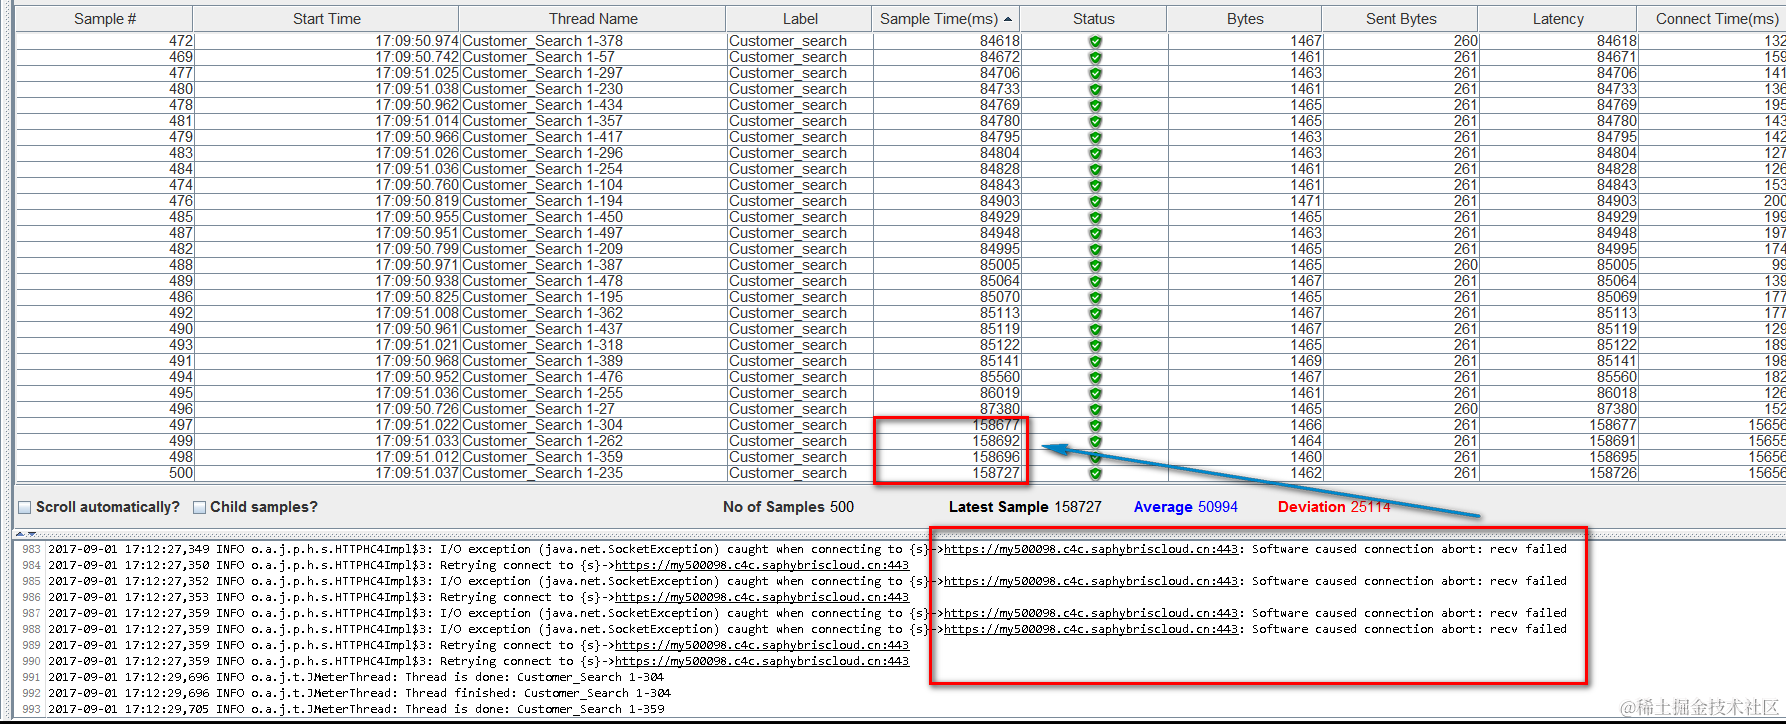The image size is (1786, 724).
Task: Click the success icon in sample 474's row
Action: coord(1095,186)
